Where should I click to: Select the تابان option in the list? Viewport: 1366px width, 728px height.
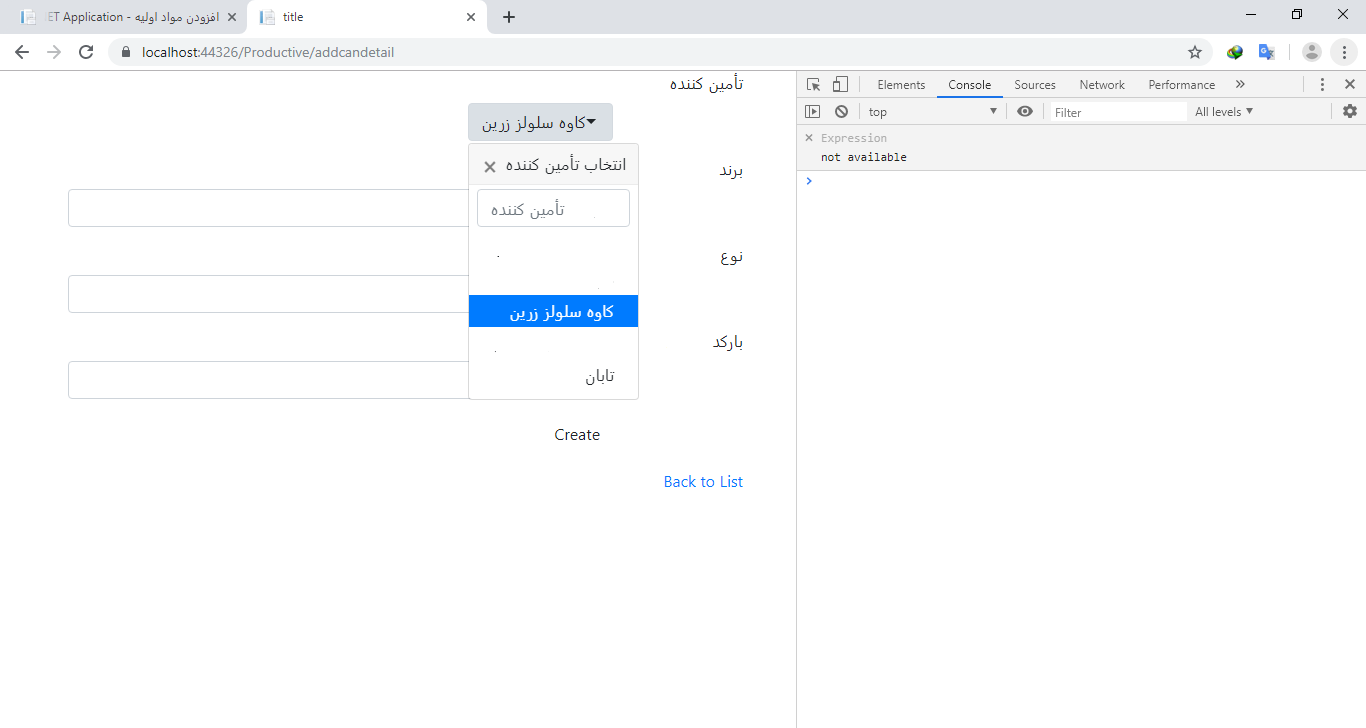(x=553, y=376)
